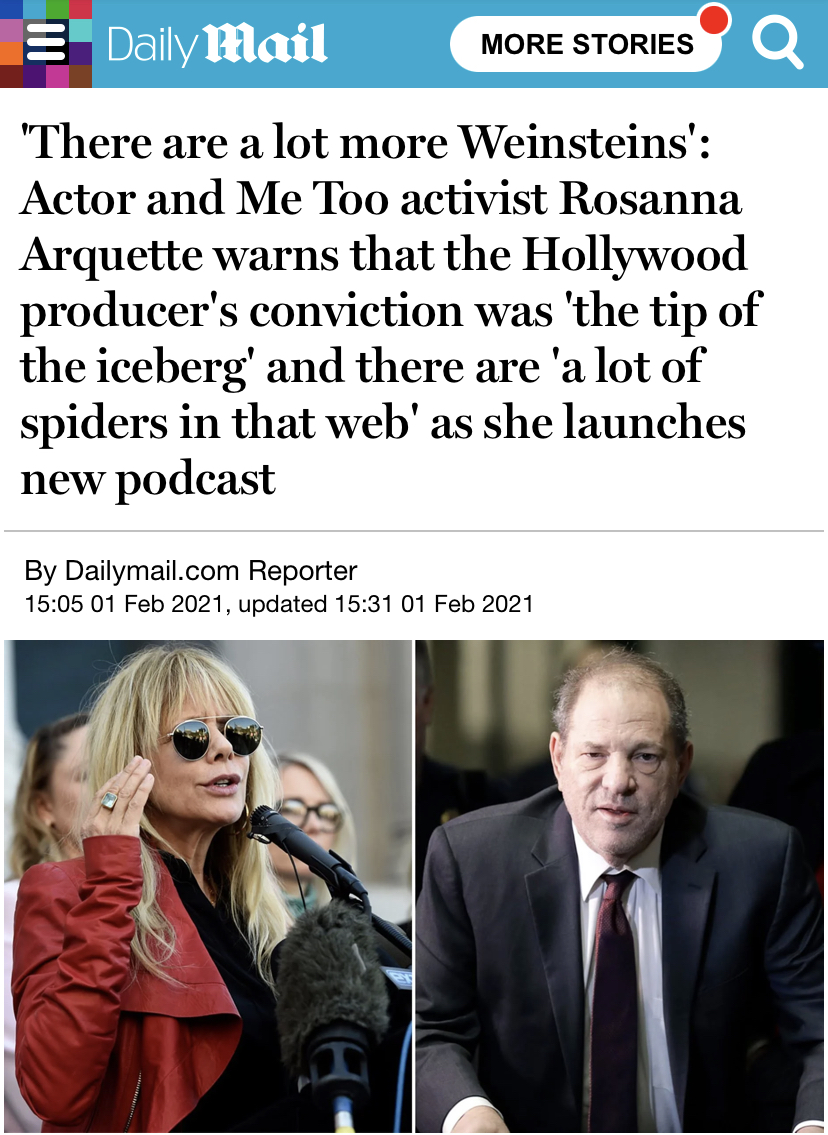Tap the search magnifier icon

[x=777, y=43]
